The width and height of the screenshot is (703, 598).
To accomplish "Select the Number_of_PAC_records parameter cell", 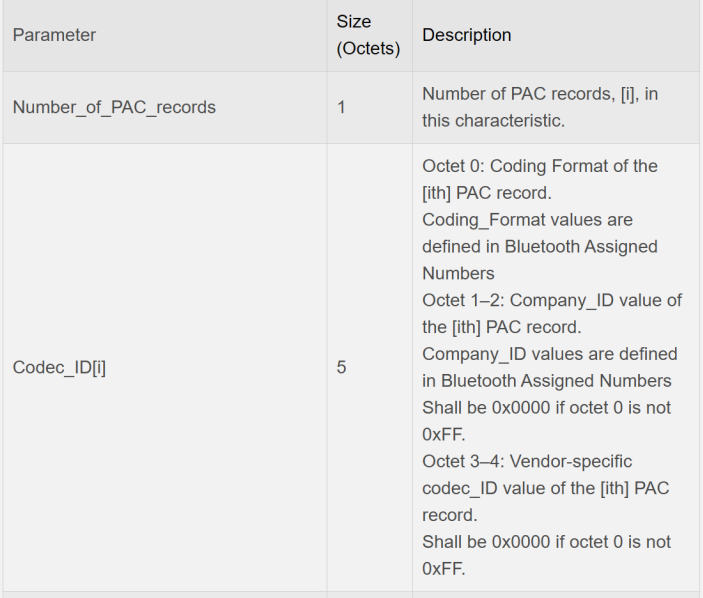I will [x=114, y=107].
